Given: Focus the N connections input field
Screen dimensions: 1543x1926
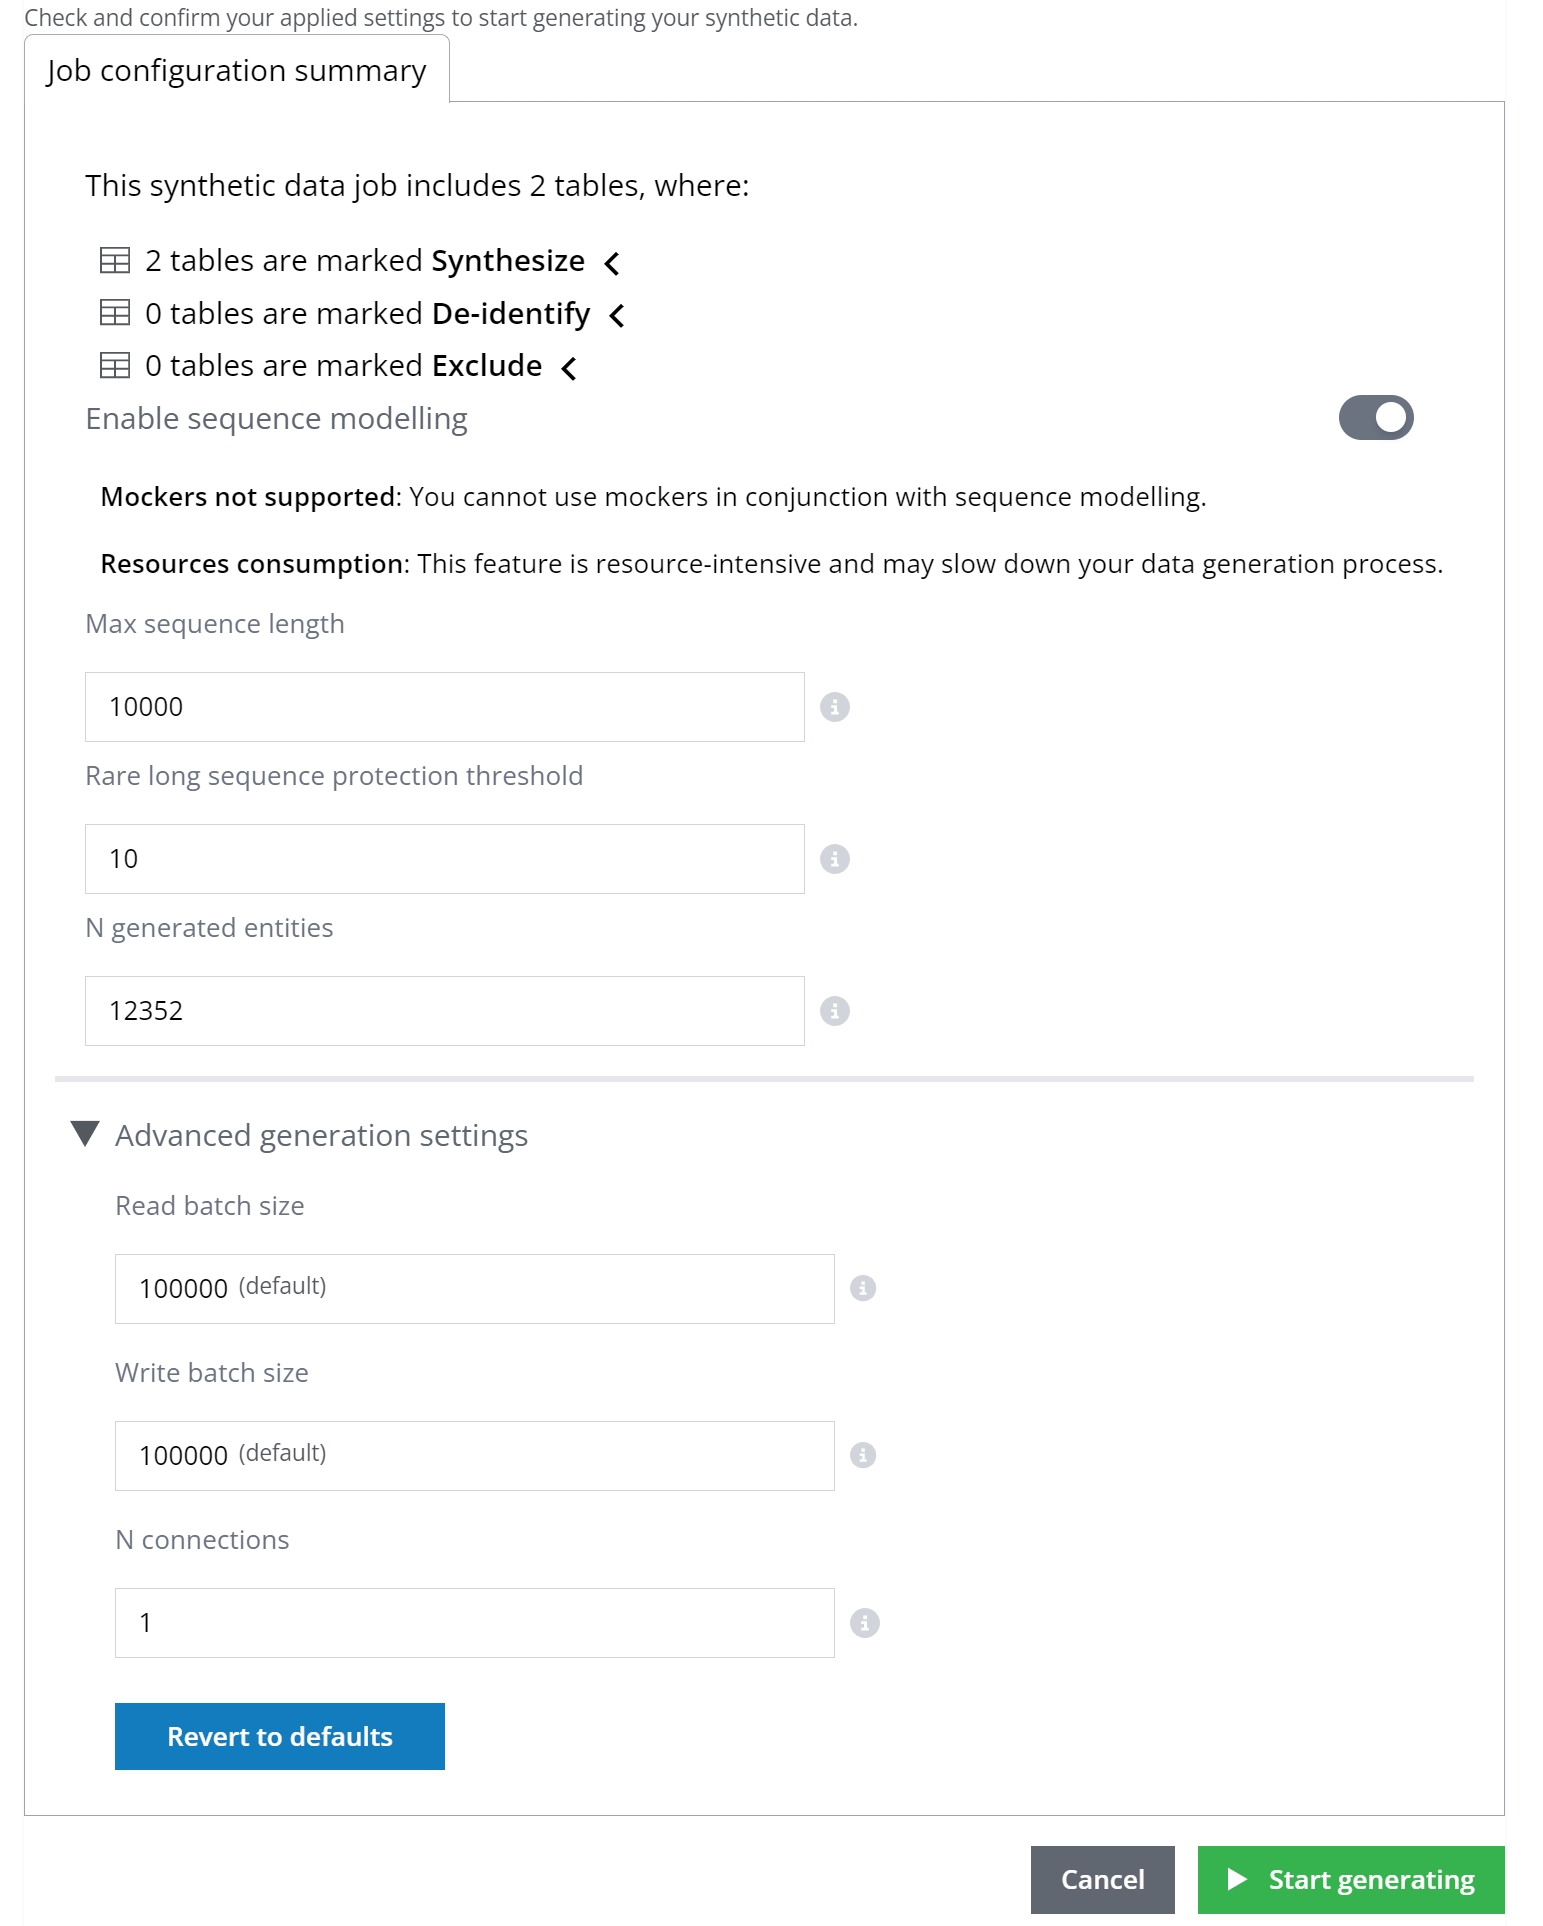Looking at the screenshot, I should tap(474, 1622).
